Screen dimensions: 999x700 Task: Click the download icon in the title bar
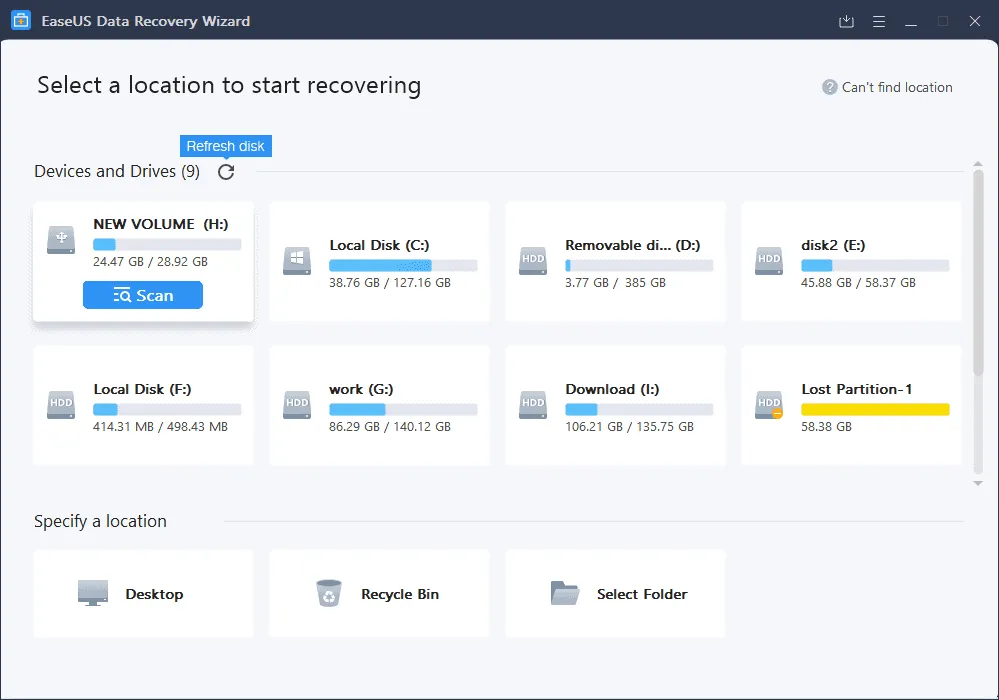[x=845, y=20]
